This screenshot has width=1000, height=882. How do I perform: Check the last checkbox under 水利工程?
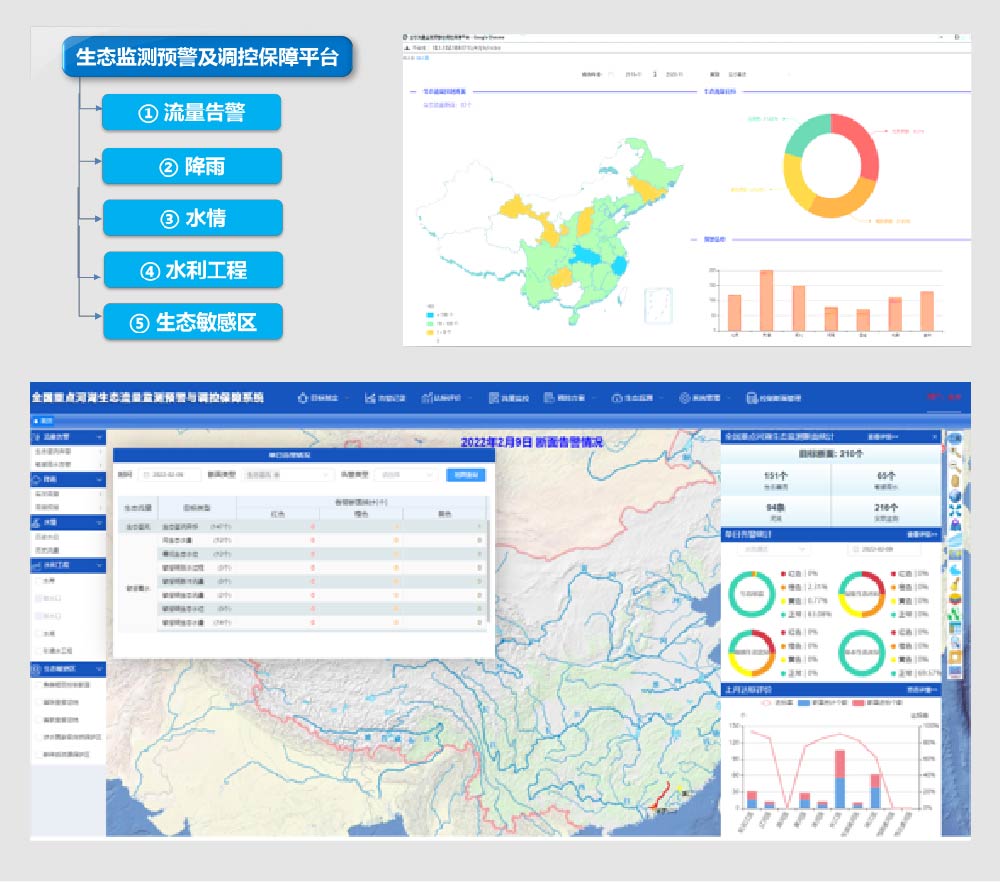coord(39,651)
